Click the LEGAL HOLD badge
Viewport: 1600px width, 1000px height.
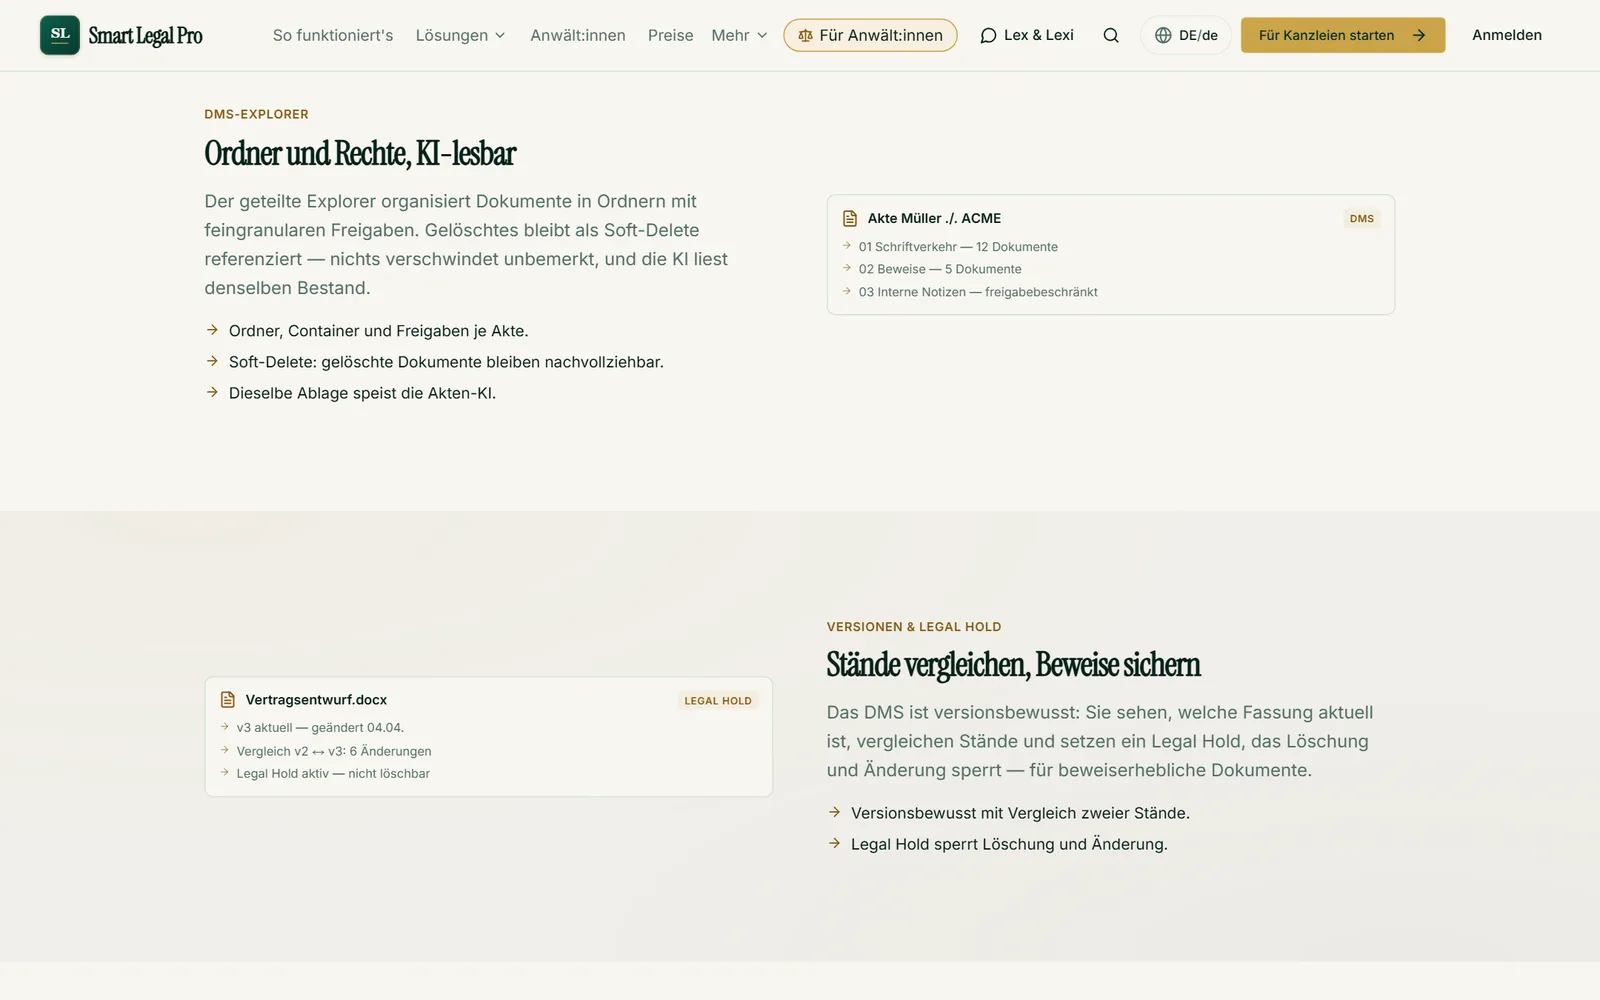click(x=718, y=700)
